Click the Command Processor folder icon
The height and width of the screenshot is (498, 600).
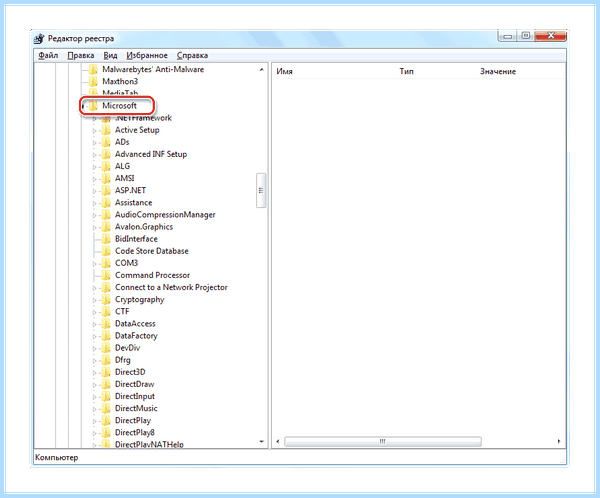pos(106,275)
